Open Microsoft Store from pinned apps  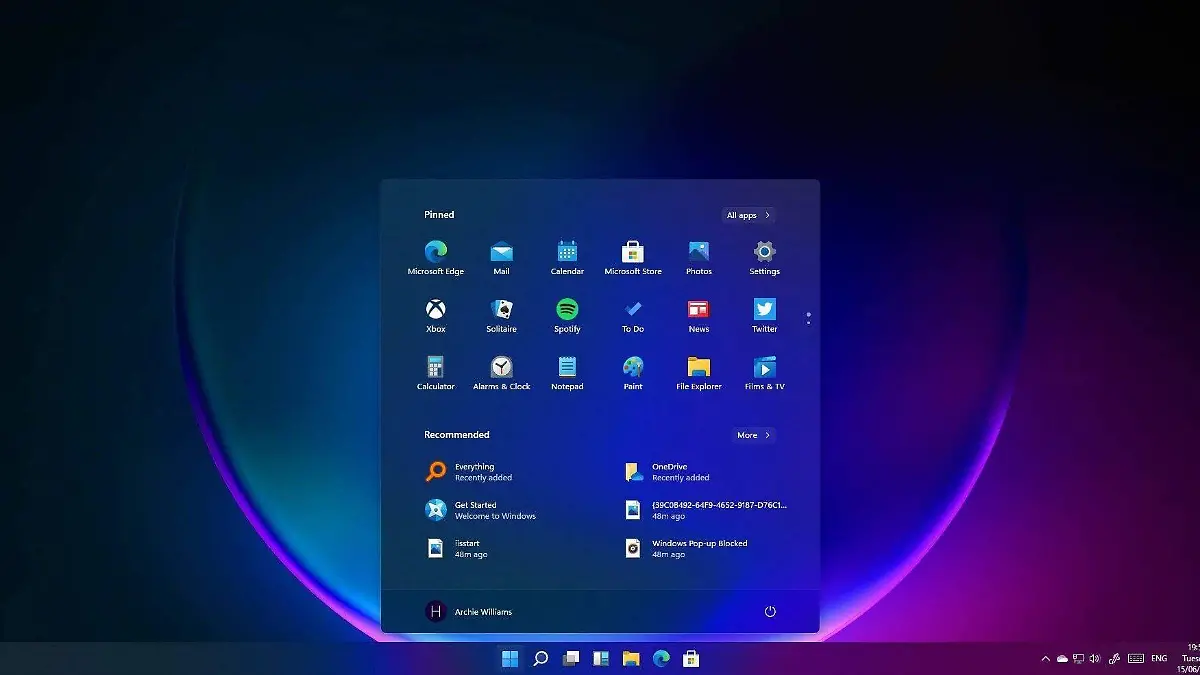pyautogui.click(x=633, y=252)
